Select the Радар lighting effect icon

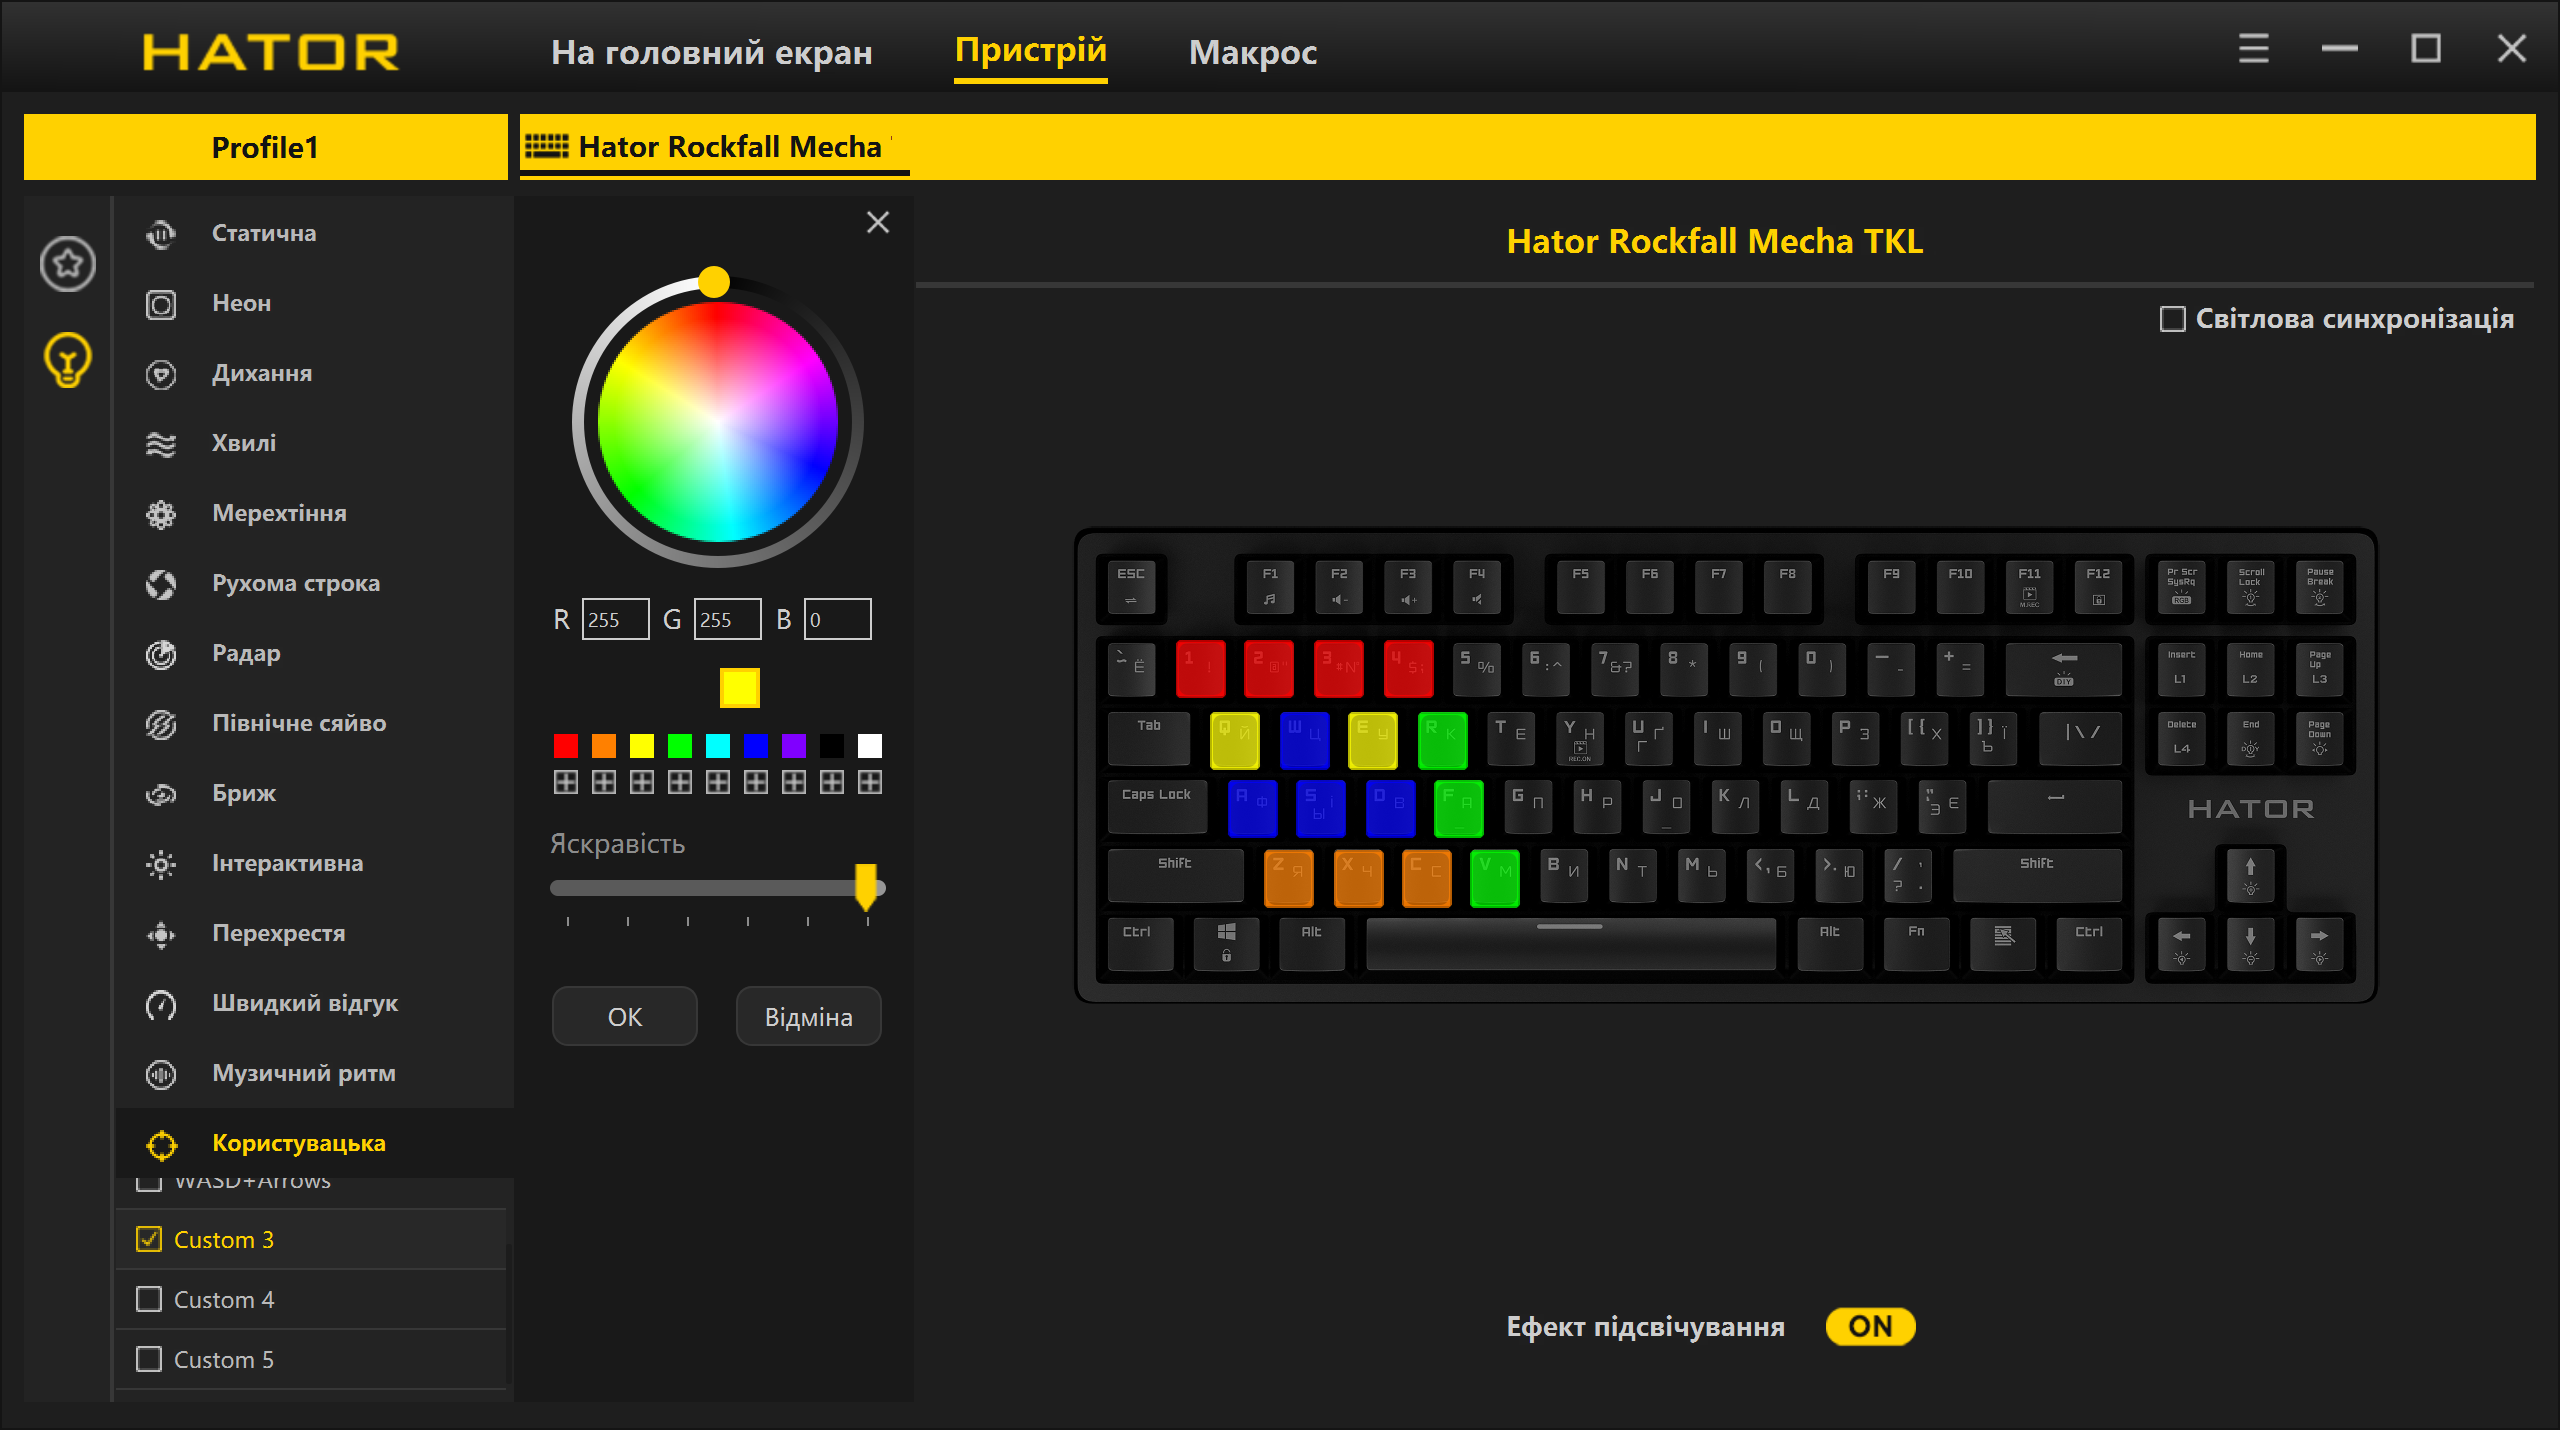[x=161, y=654]
